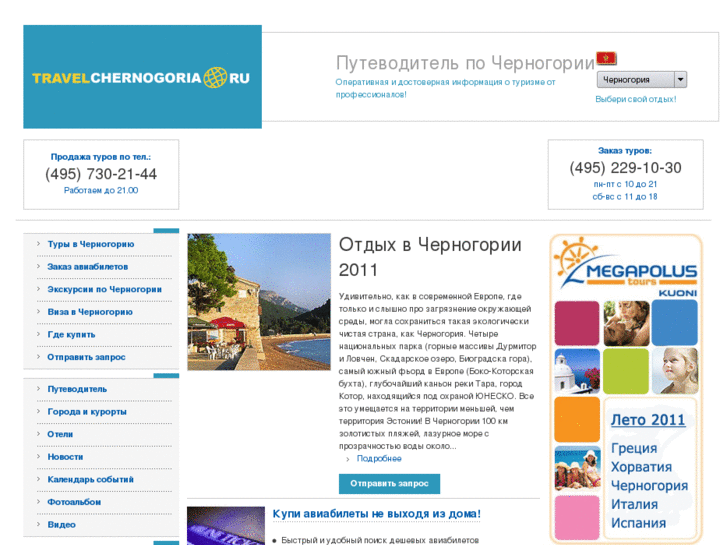
Task: Select Отправить запрос in the left menu
Action: 86,357
